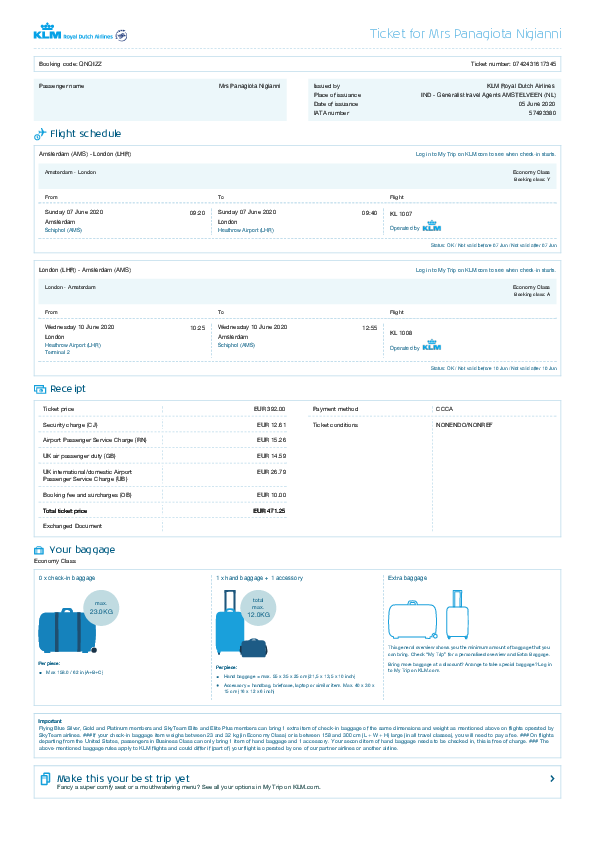
Task: Click the blue hand baggage trolley illustration
Action: pyautogui.click(x=229, y=622)
